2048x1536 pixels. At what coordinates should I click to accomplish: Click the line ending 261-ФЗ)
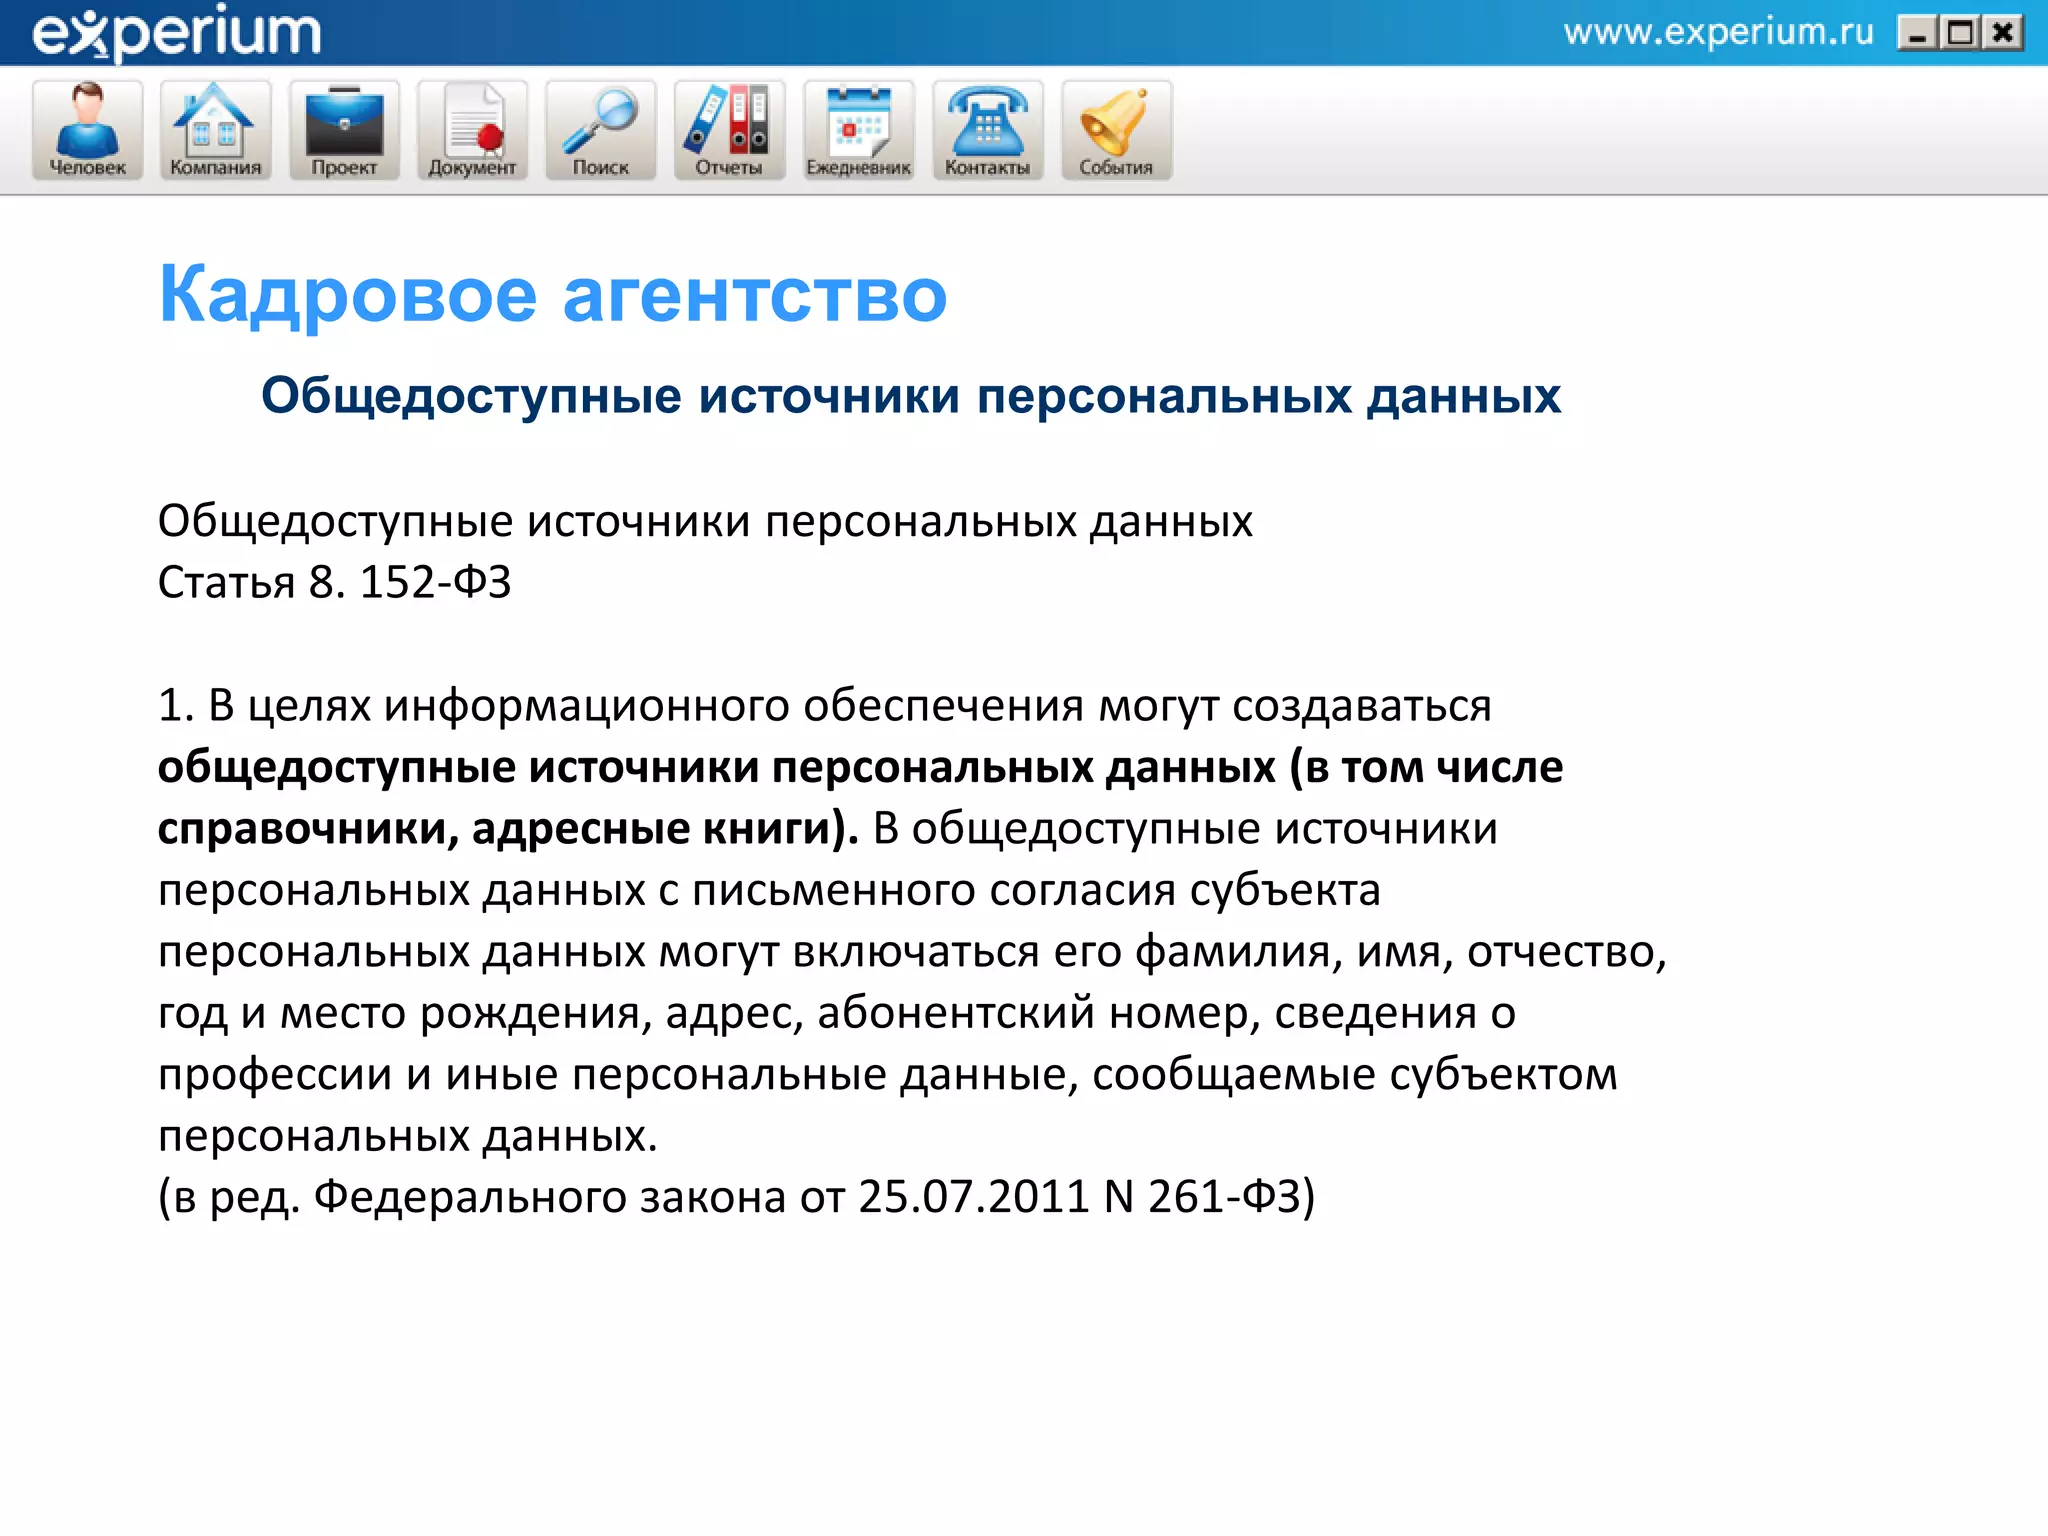[737, 1196]
